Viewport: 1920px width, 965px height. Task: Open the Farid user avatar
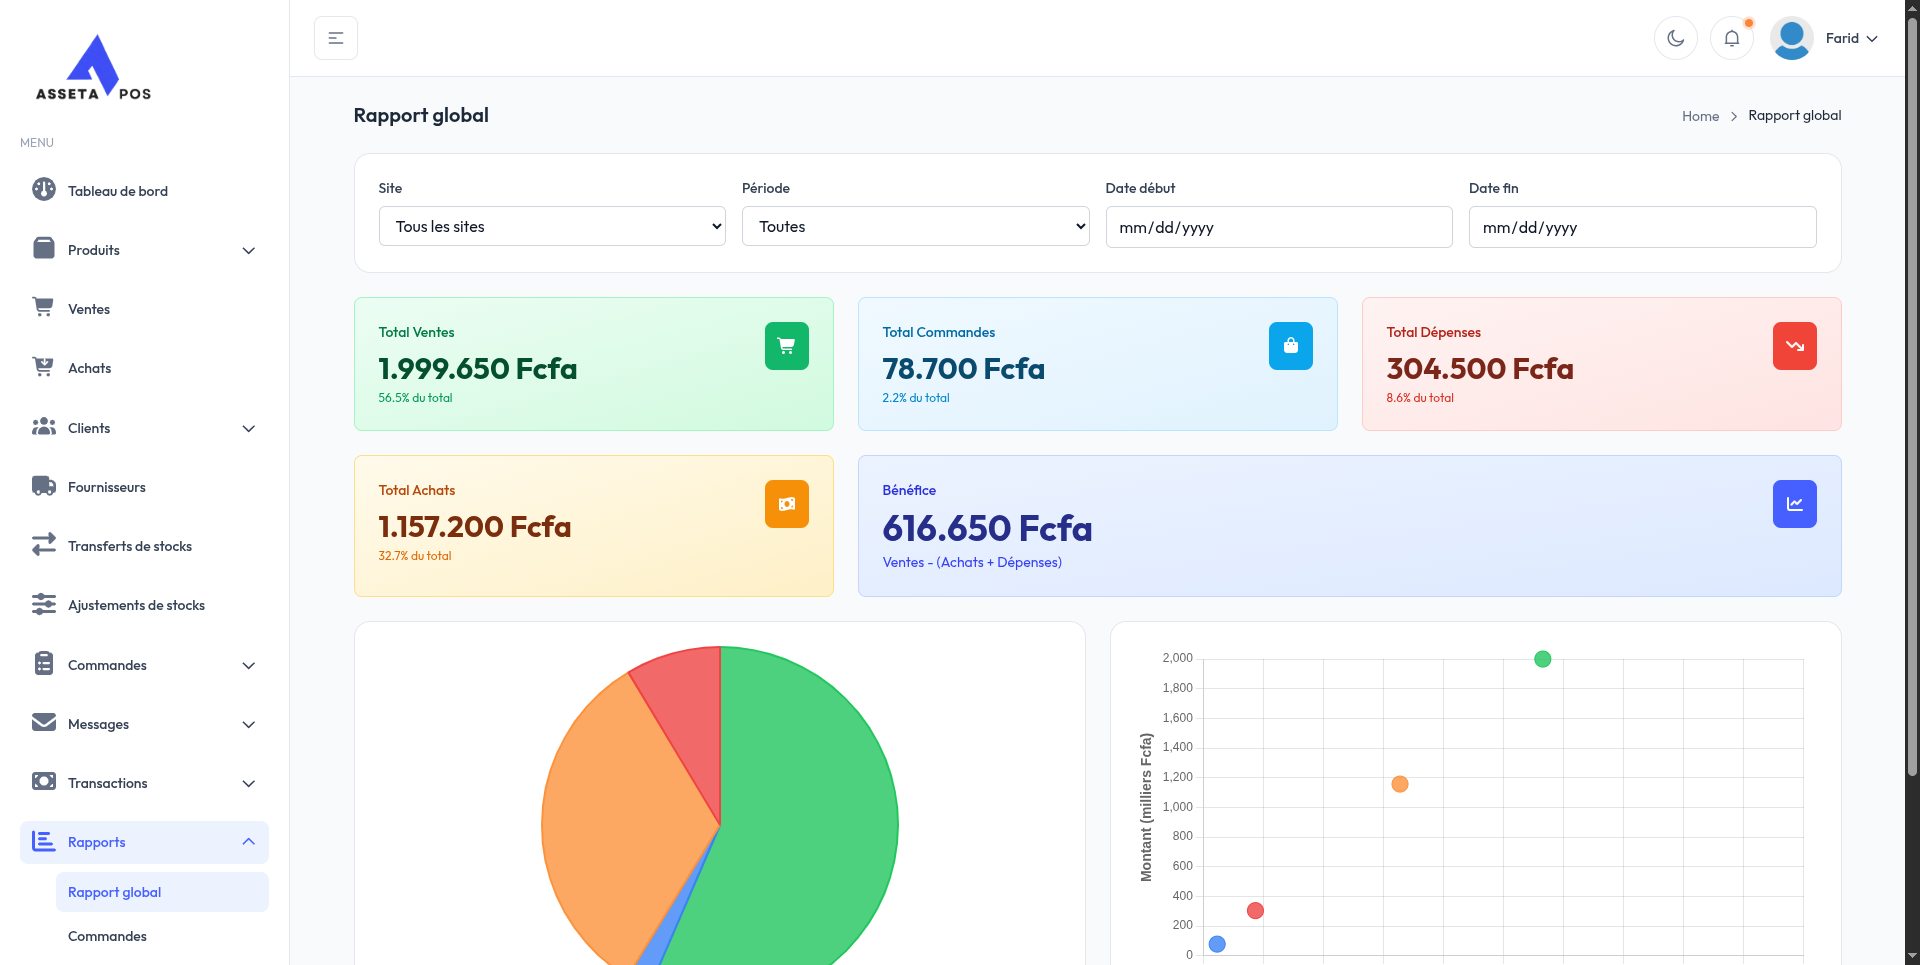[x=1791, y=38]
